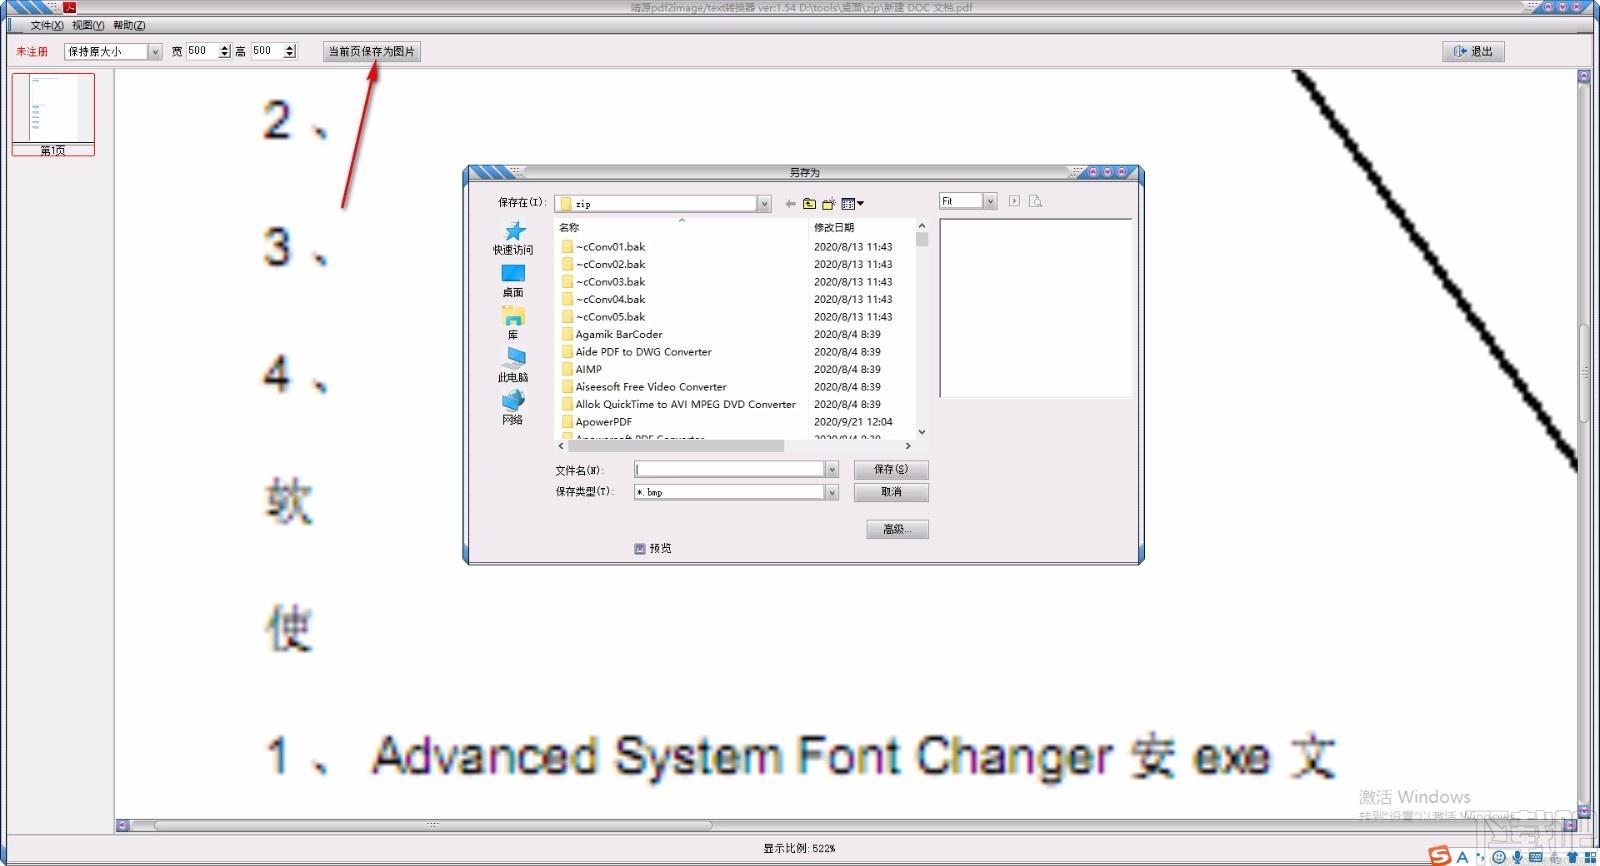Image resolution: width=1600 pixels, height=866 pixels.
Task: Expand the 保存类型 *.bmp type dropdown
Action: [831, 492]
